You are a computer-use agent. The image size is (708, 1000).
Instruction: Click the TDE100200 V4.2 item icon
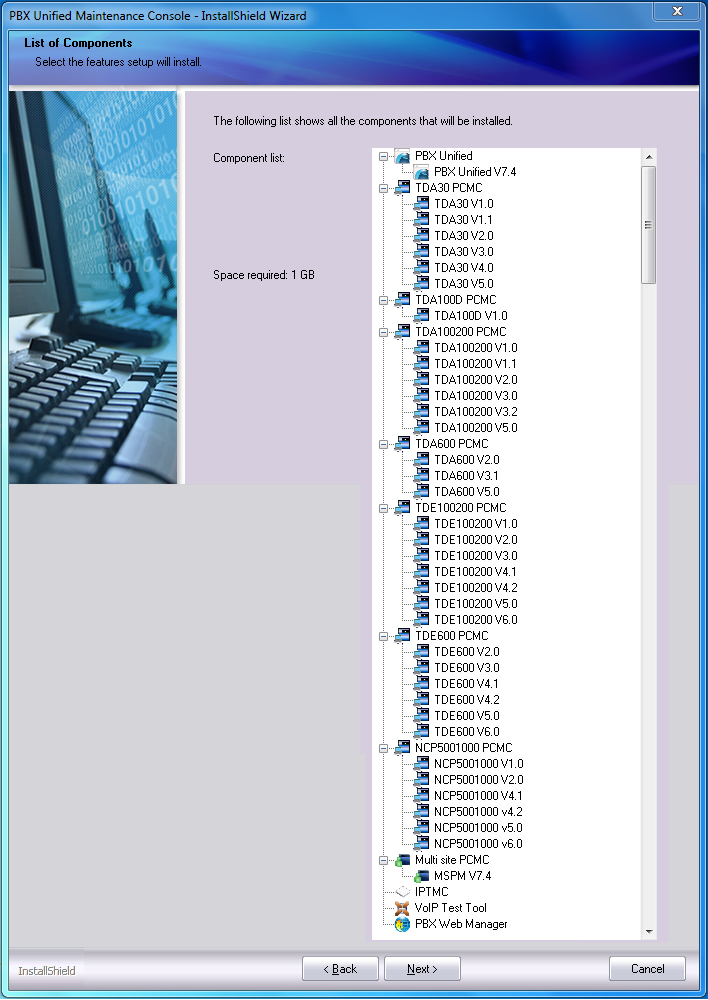(421, 587)
